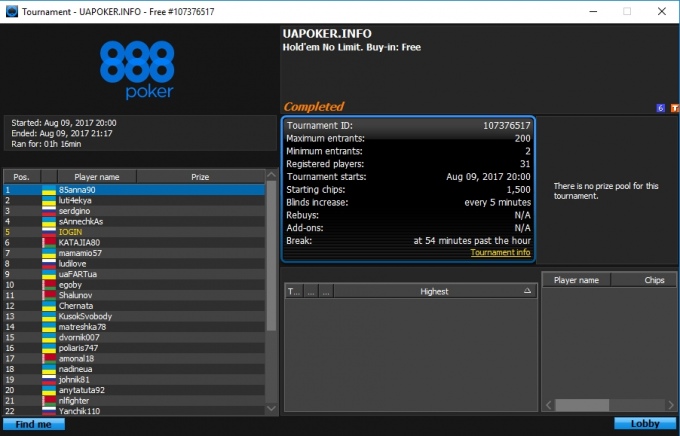680x436 pixels.
Task: Close the tournament window
Action: coord(662,11)
